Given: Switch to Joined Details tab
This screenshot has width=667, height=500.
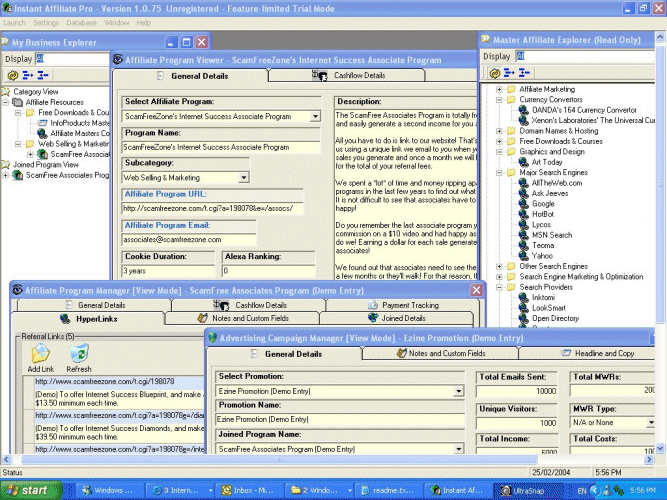Looking at the screenshot, I should pos(396,318).
